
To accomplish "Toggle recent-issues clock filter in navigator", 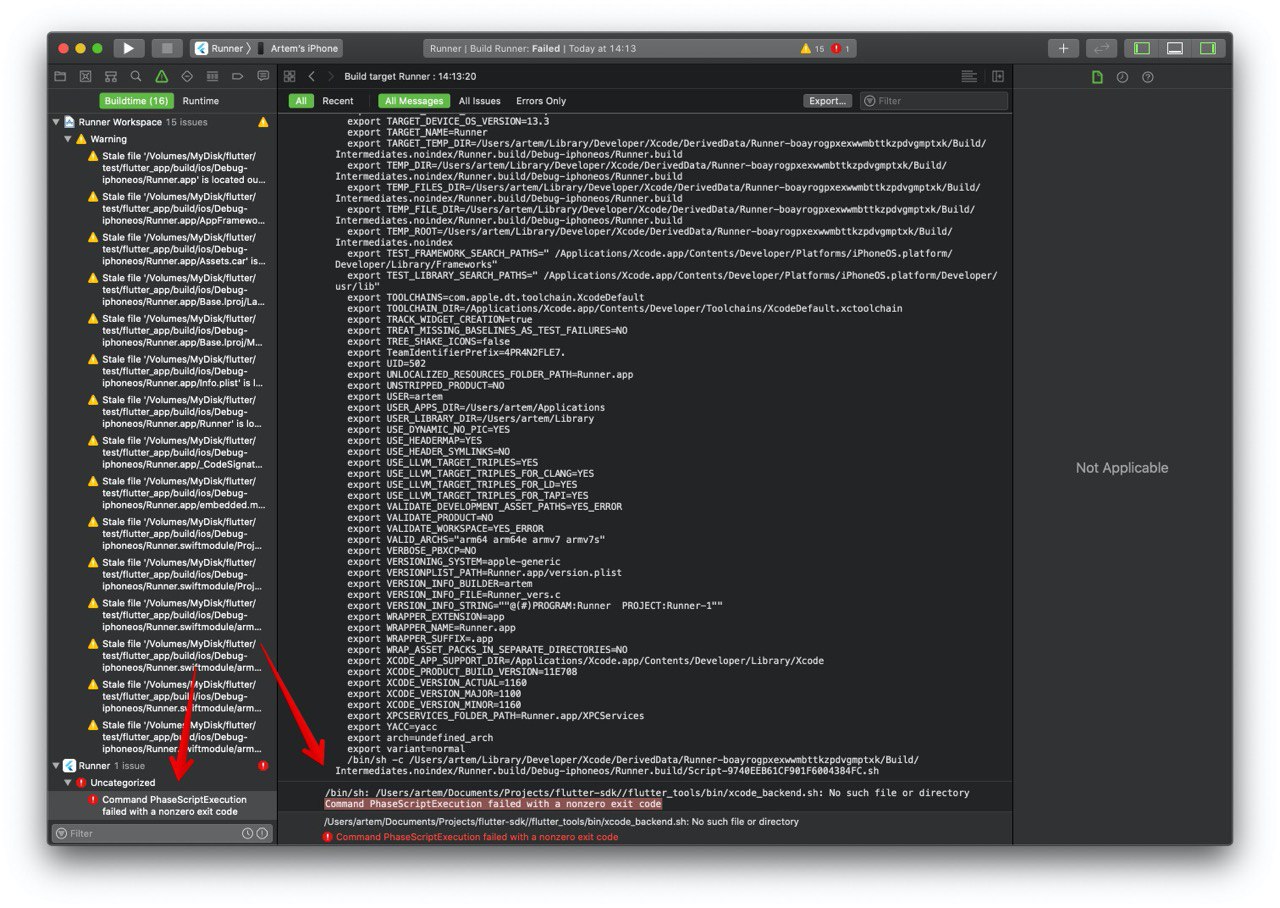I will coord(247,833).
